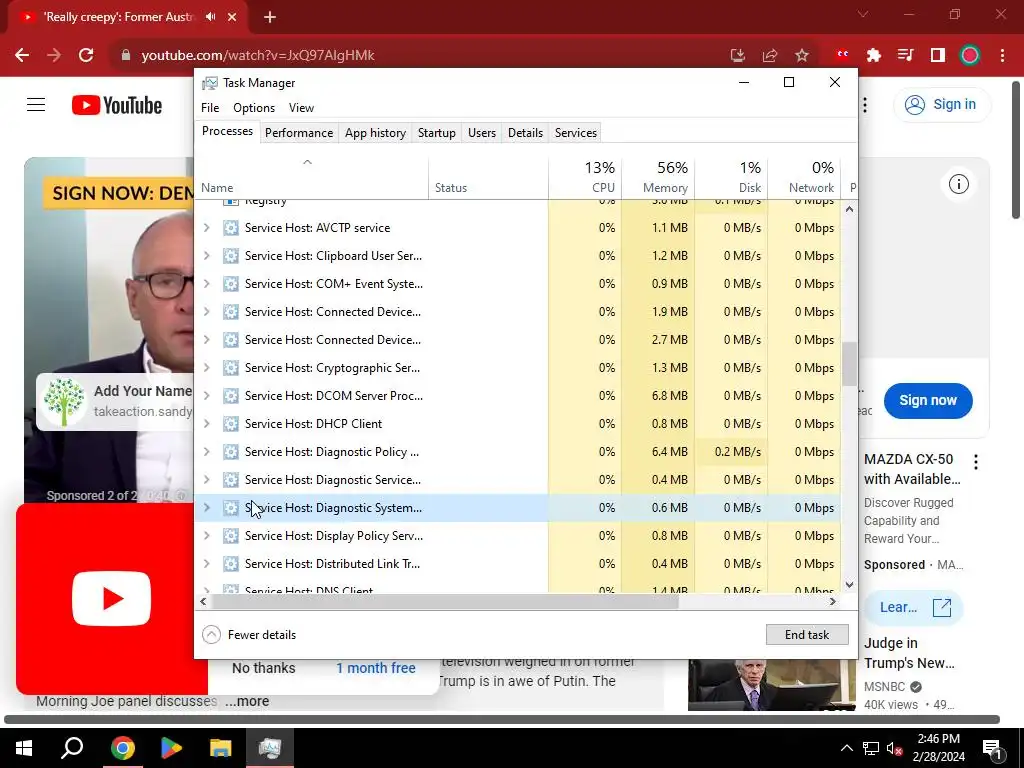Viewport: 1024px width, 768px height.
Task: Open ad info circle icon
Action: pos(959,184)
